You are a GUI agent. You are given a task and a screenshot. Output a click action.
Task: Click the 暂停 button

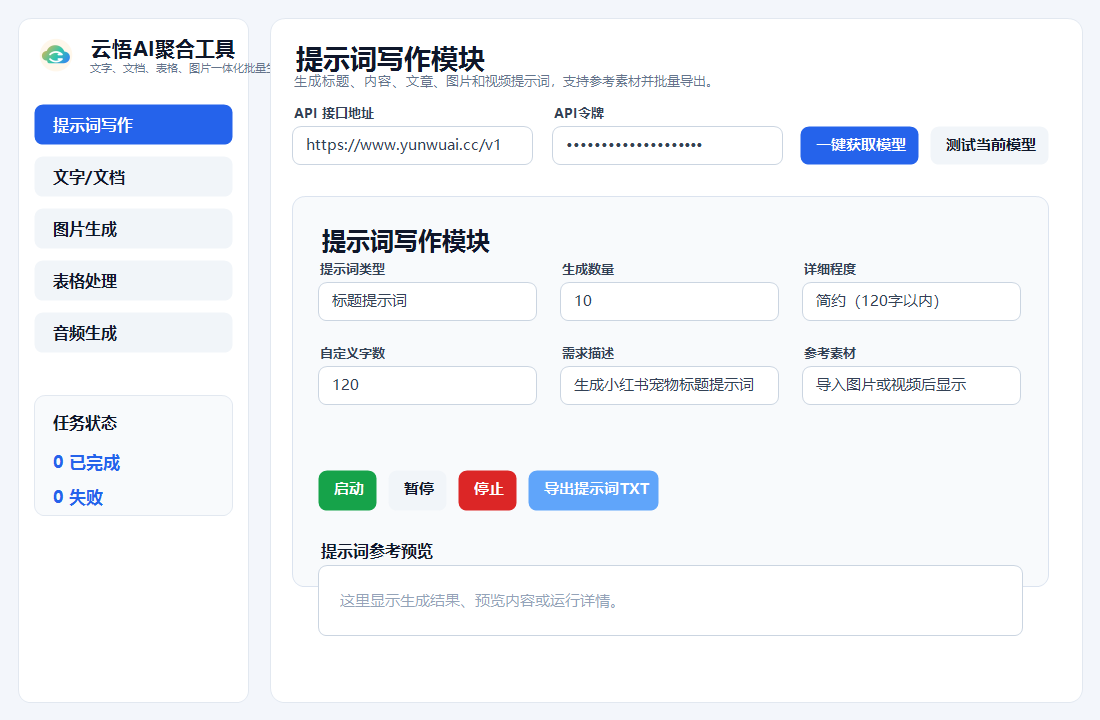[x=417, y=490]
